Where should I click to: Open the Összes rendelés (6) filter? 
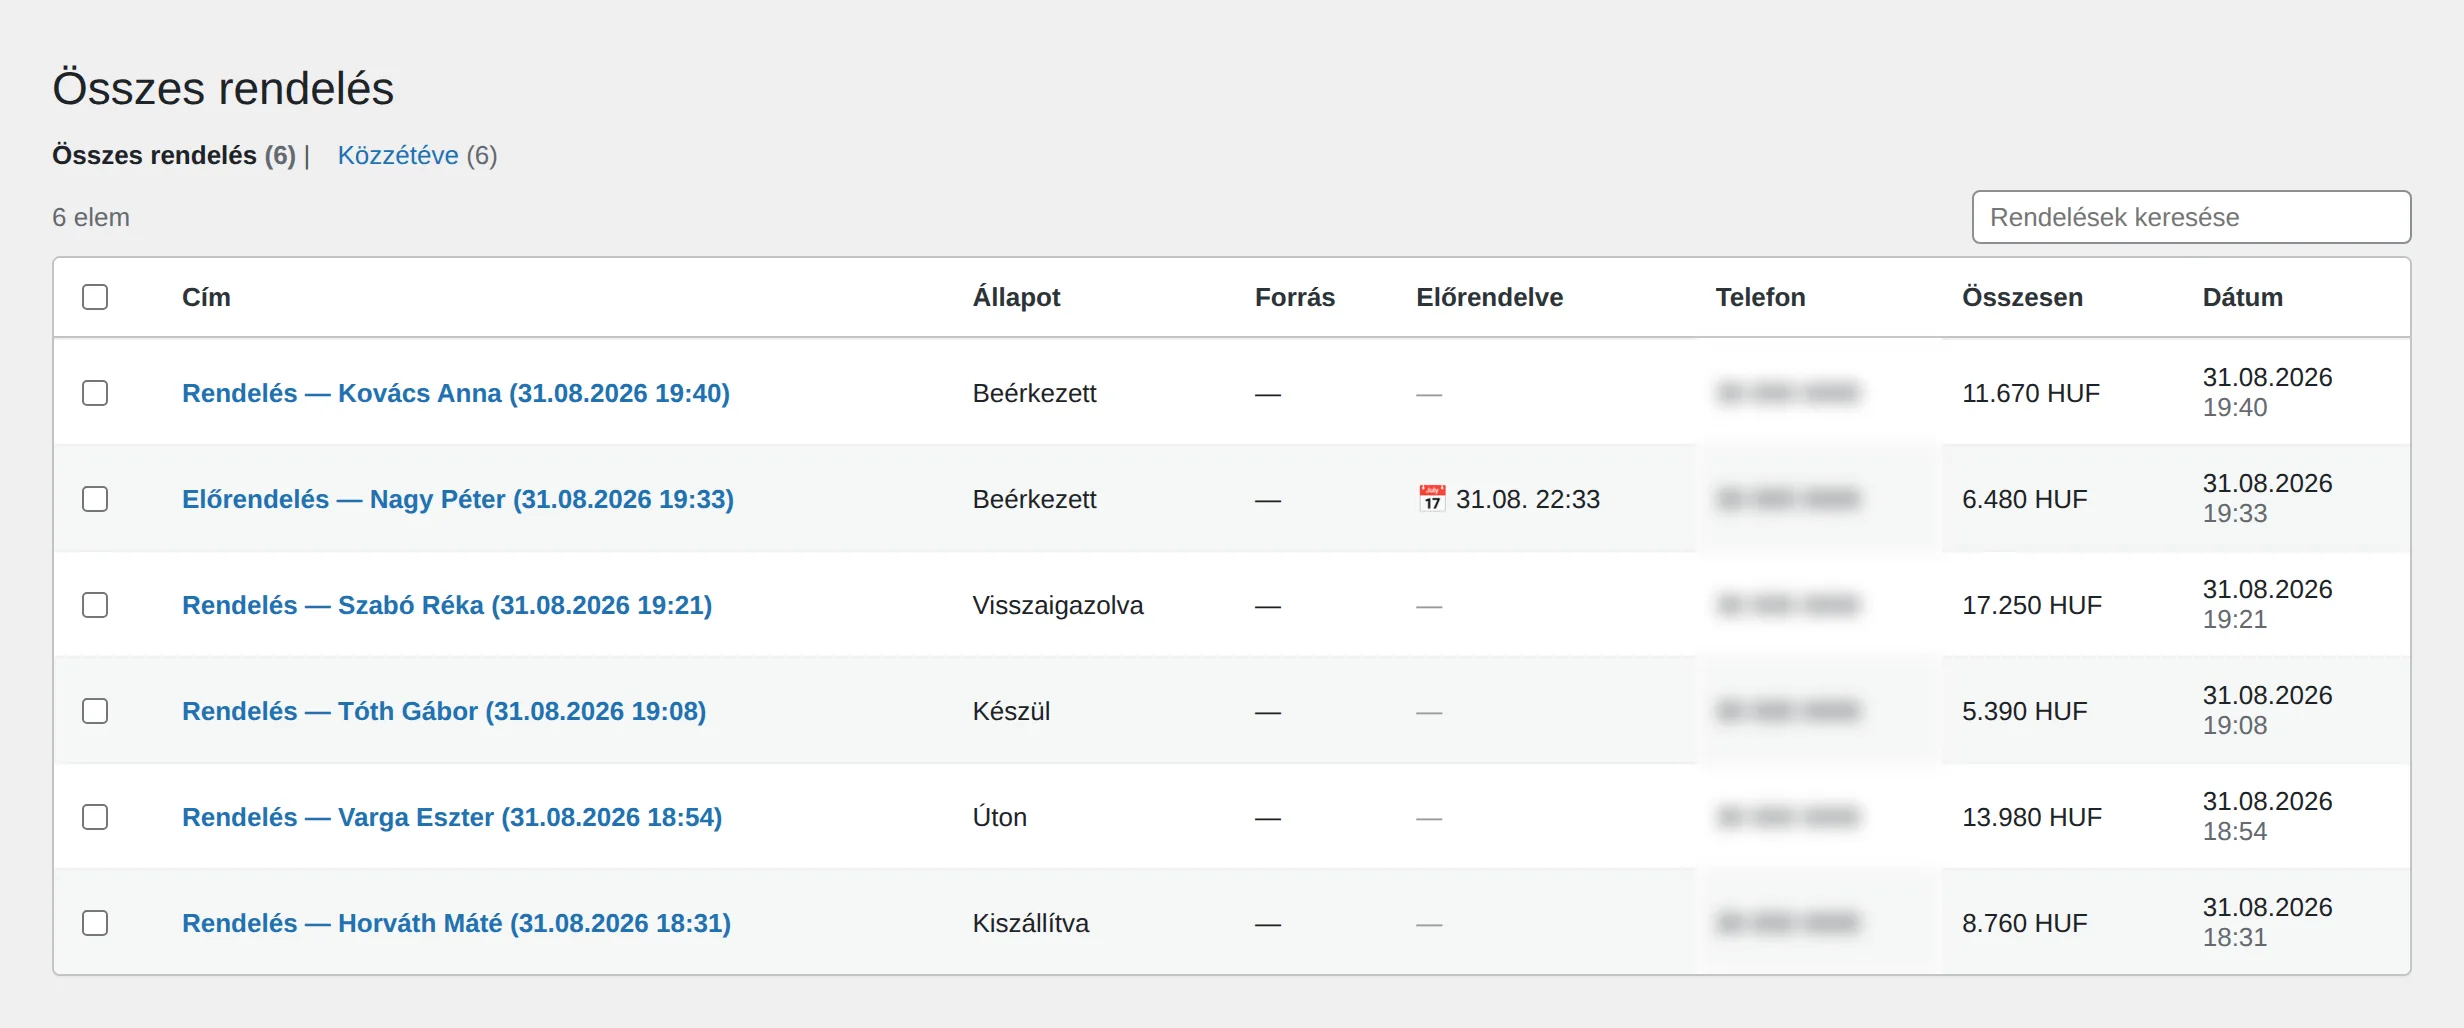[174, 155]
